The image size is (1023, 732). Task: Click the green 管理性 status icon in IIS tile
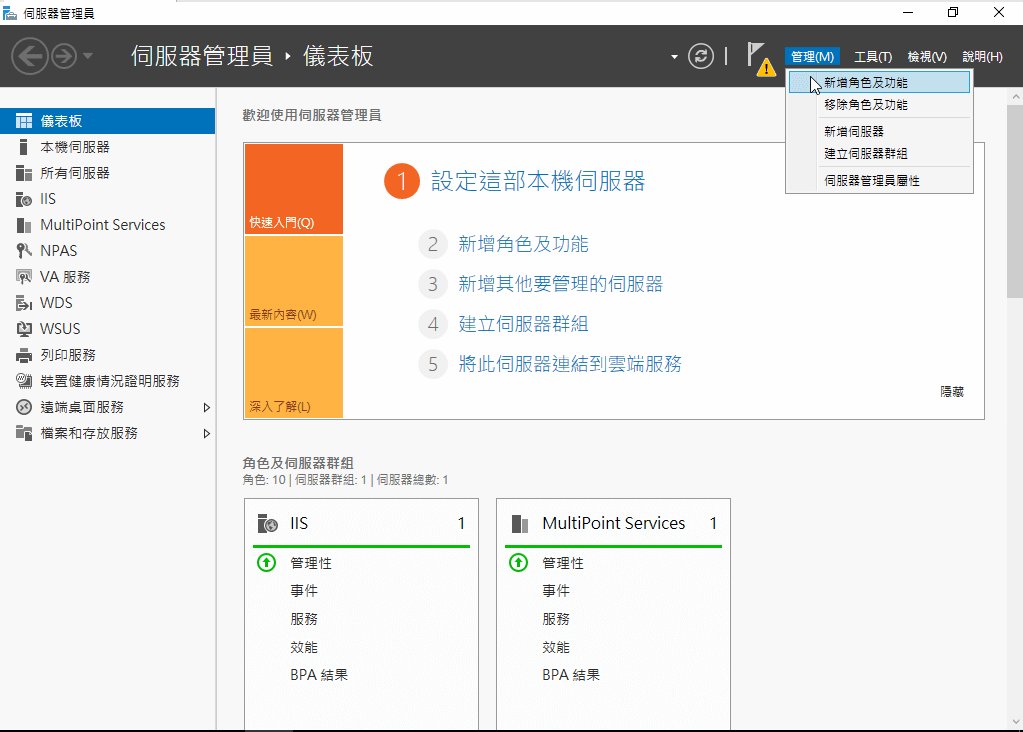coord(266,563)
